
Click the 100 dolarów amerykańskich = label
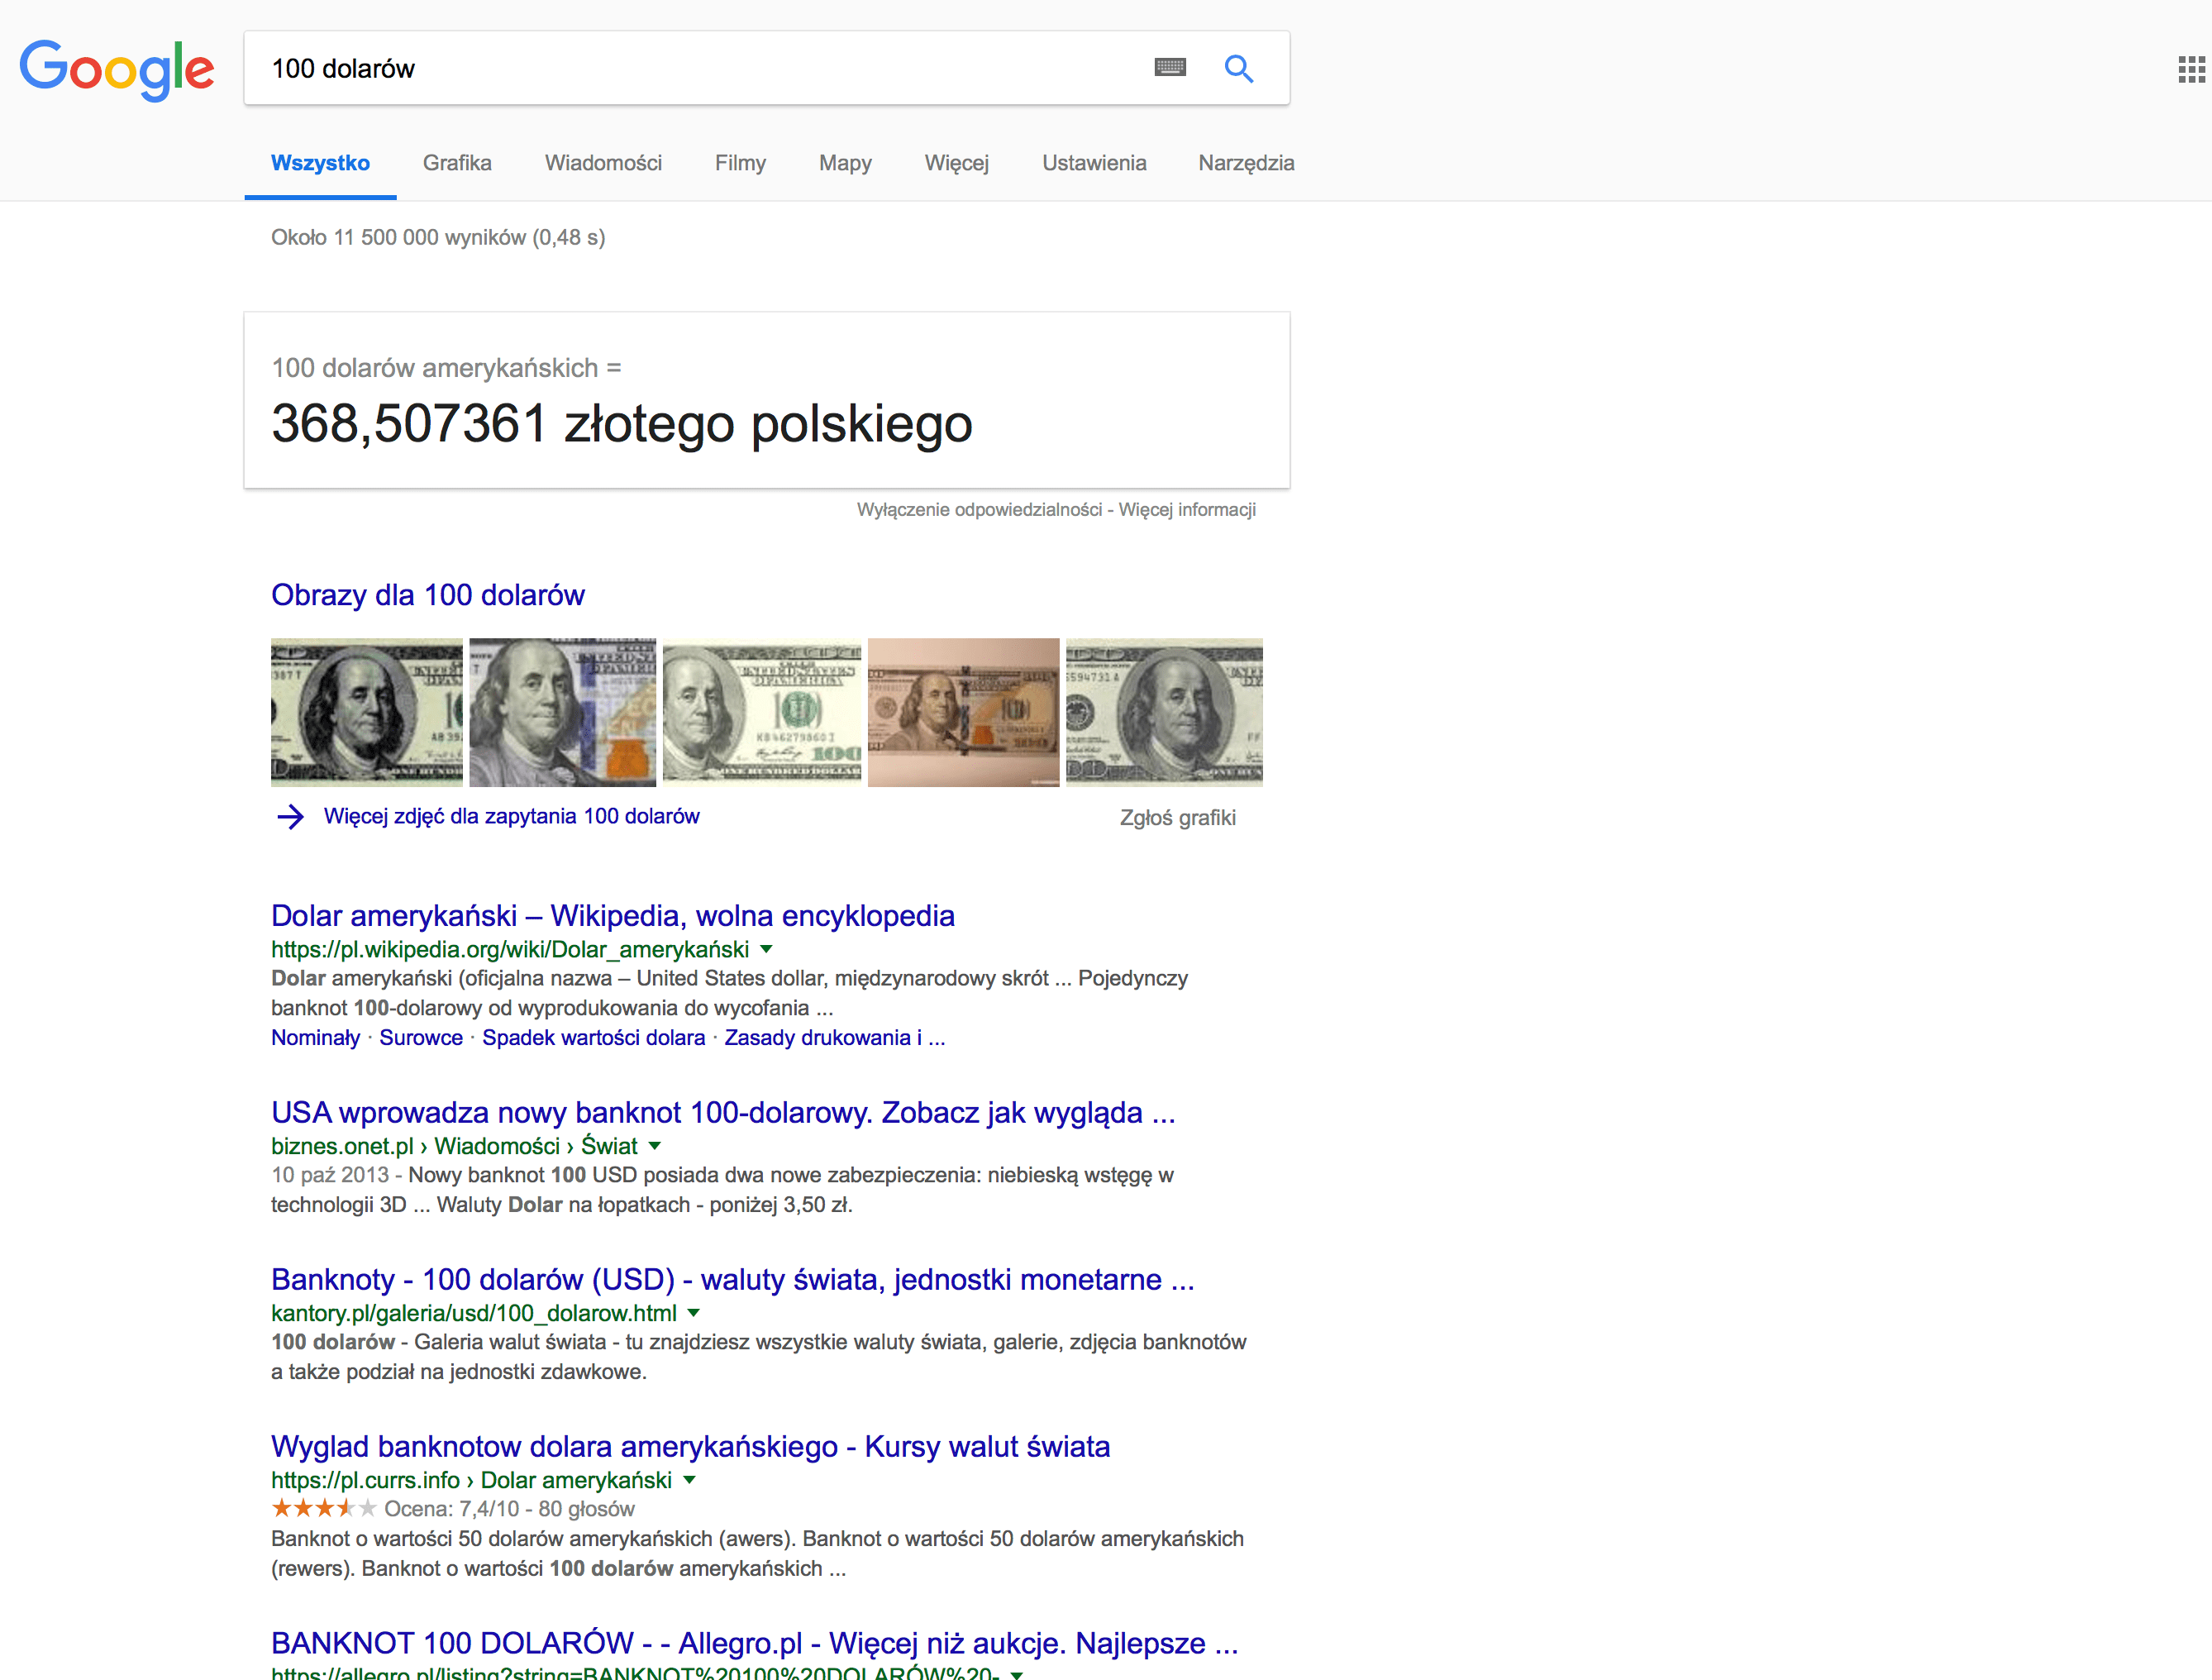446,368
